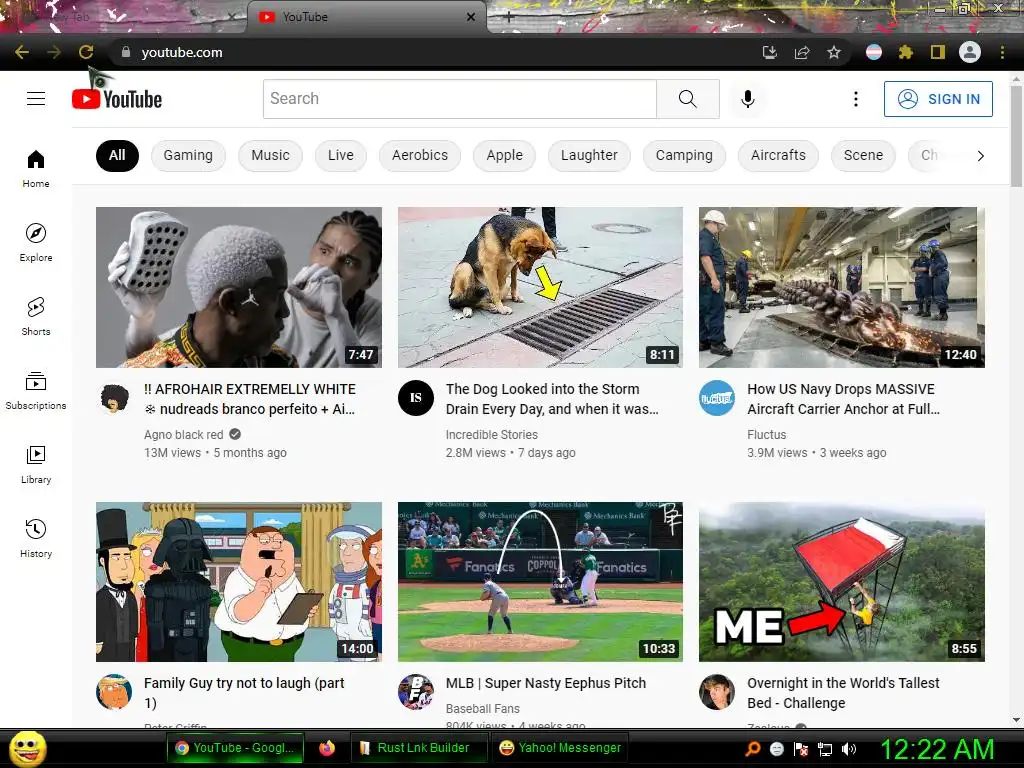The height and width of the screenshot is (768, 1024).
Task: Open the dog storm drain video thumbnail
Action: pos(540,287)
